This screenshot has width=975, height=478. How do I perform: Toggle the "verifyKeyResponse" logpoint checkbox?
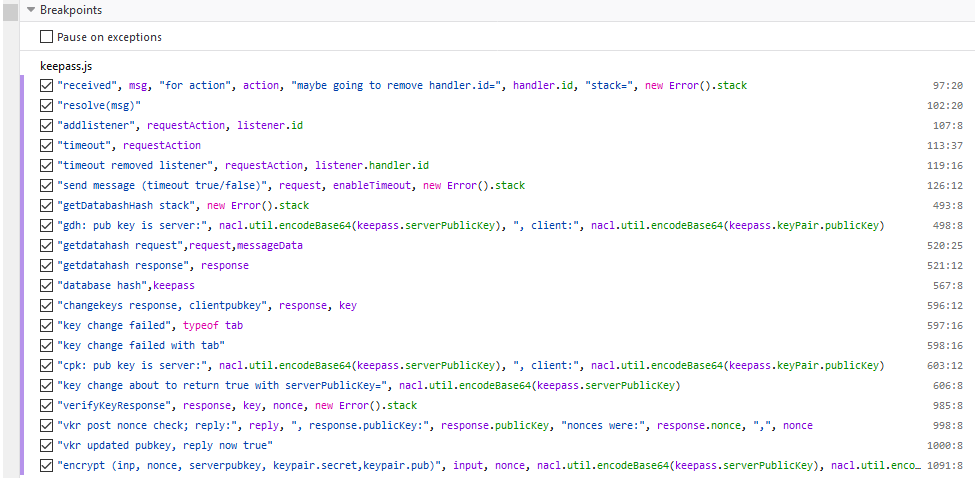[x=46, y=405]
